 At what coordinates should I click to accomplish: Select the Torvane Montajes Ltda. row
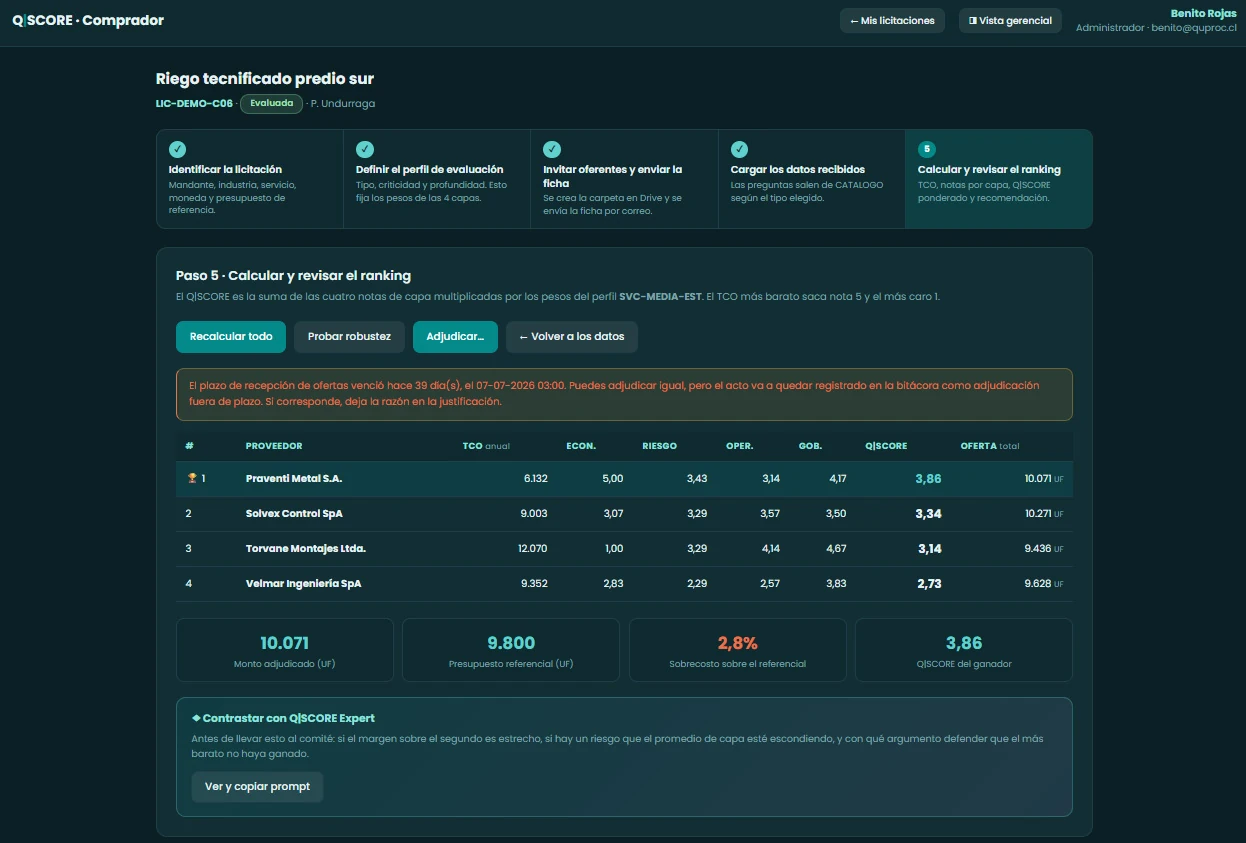(x=624, y=549)
